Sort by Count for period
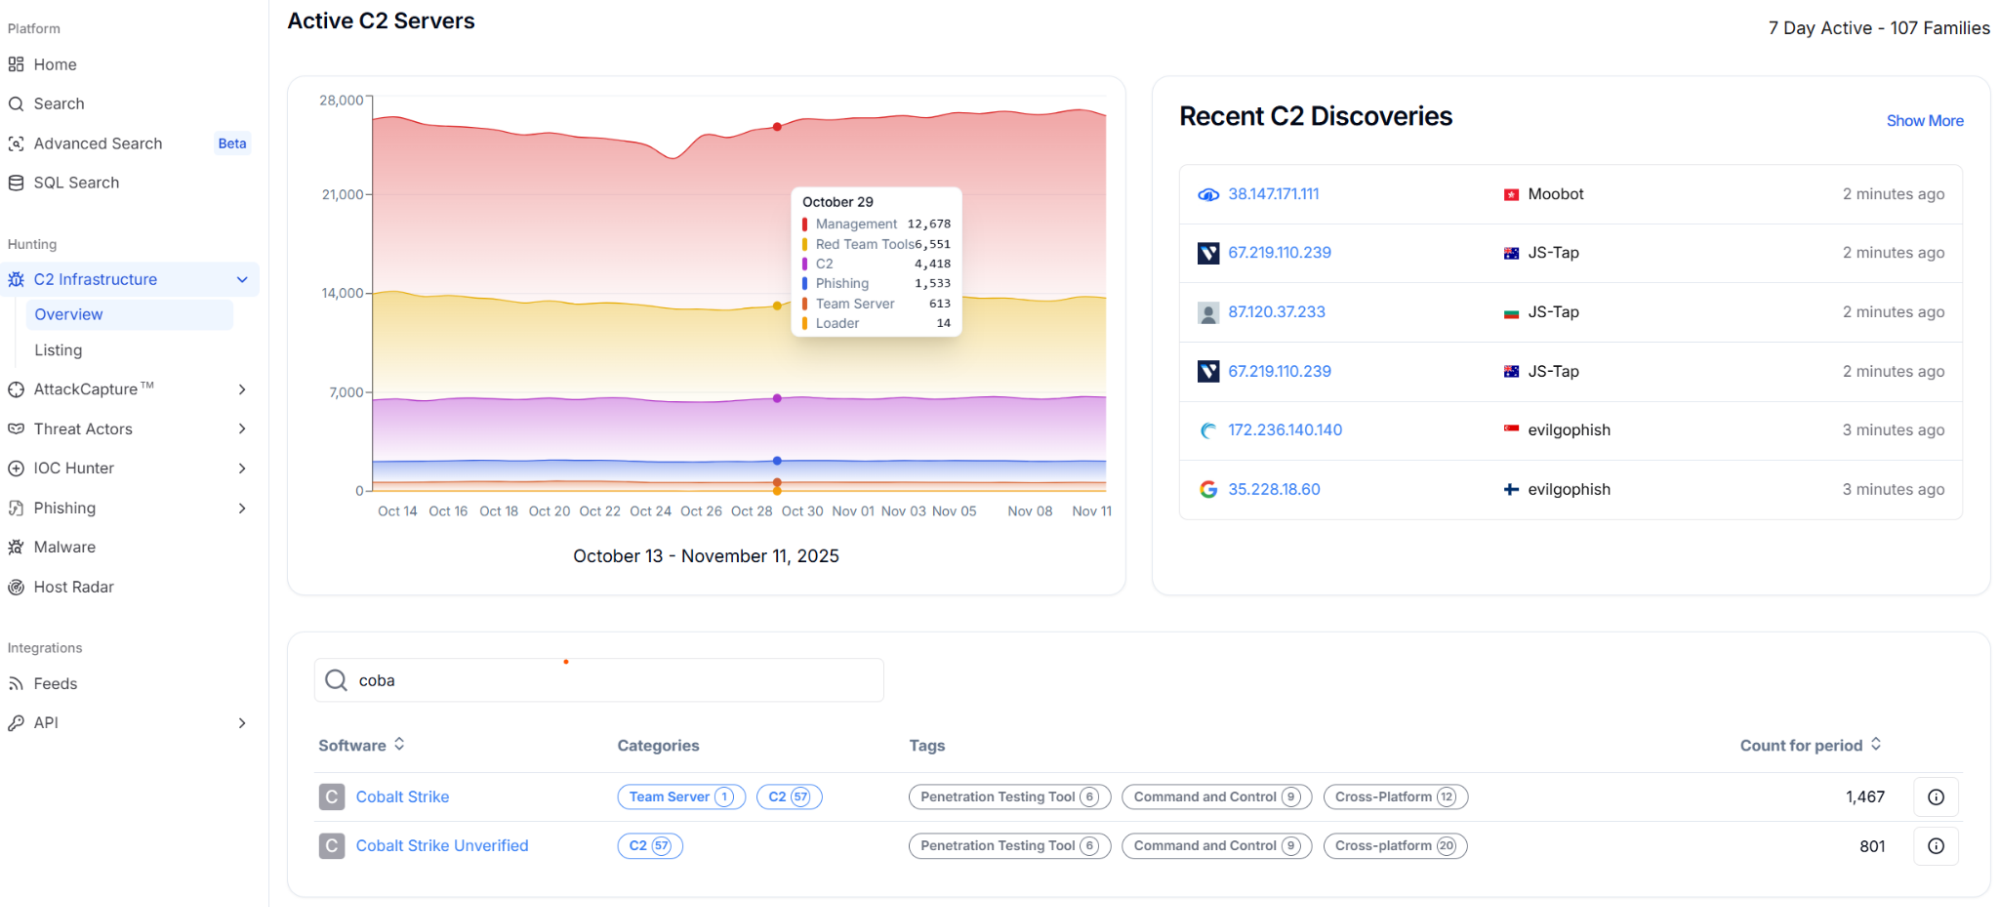1999x907 pixels. click(1875, 744)
